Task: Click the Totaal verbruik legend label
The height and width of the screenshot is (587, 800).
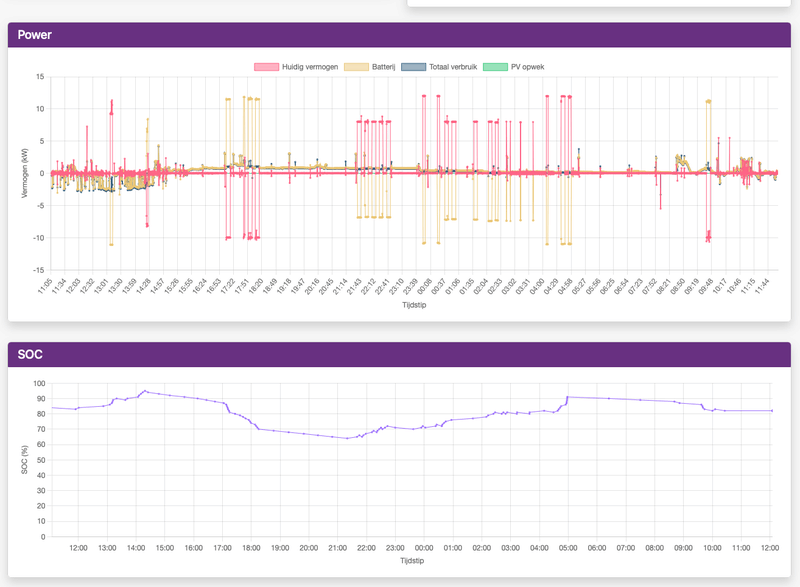Action: (453, 67)
